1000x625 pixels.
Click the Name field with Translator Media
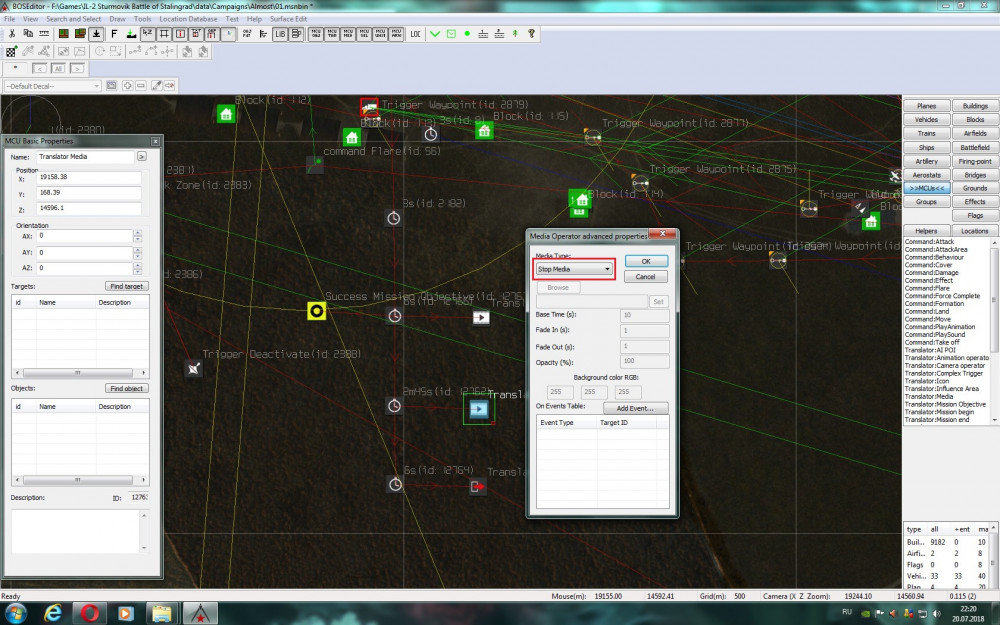coord(84,157)
